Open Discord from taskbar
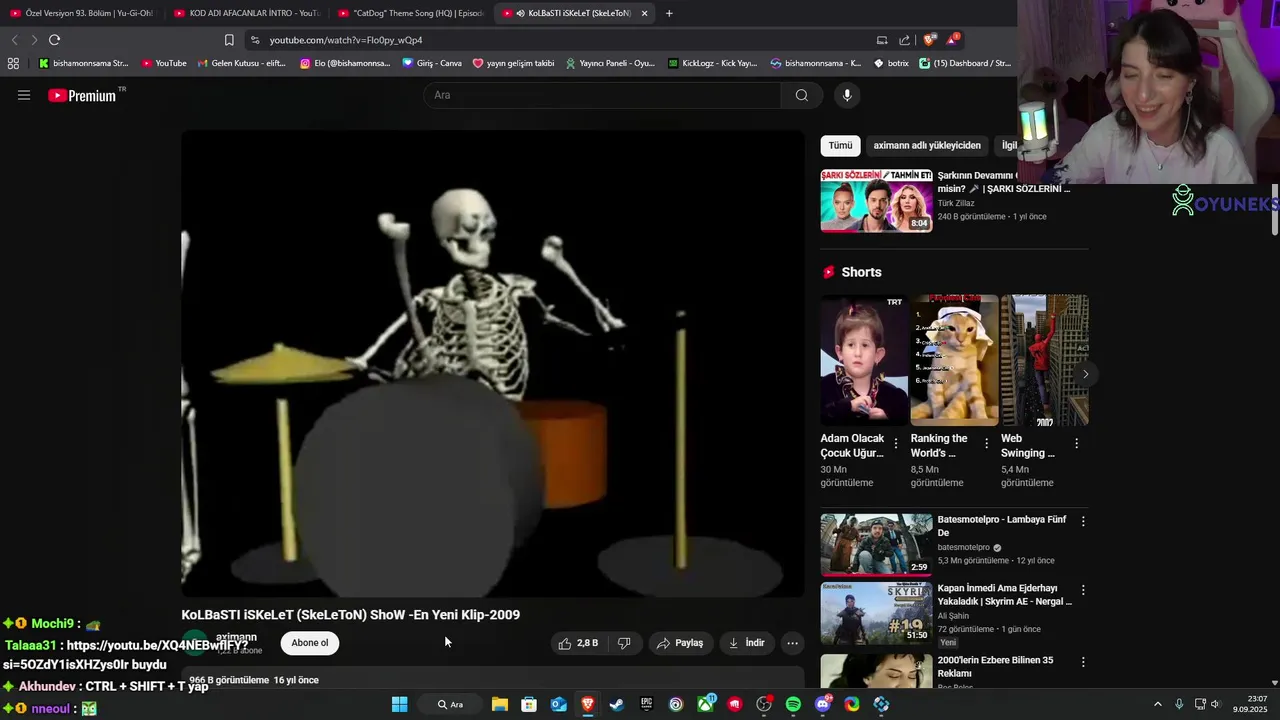Viewport: 1280px width, 720px height. coord(823,704)
